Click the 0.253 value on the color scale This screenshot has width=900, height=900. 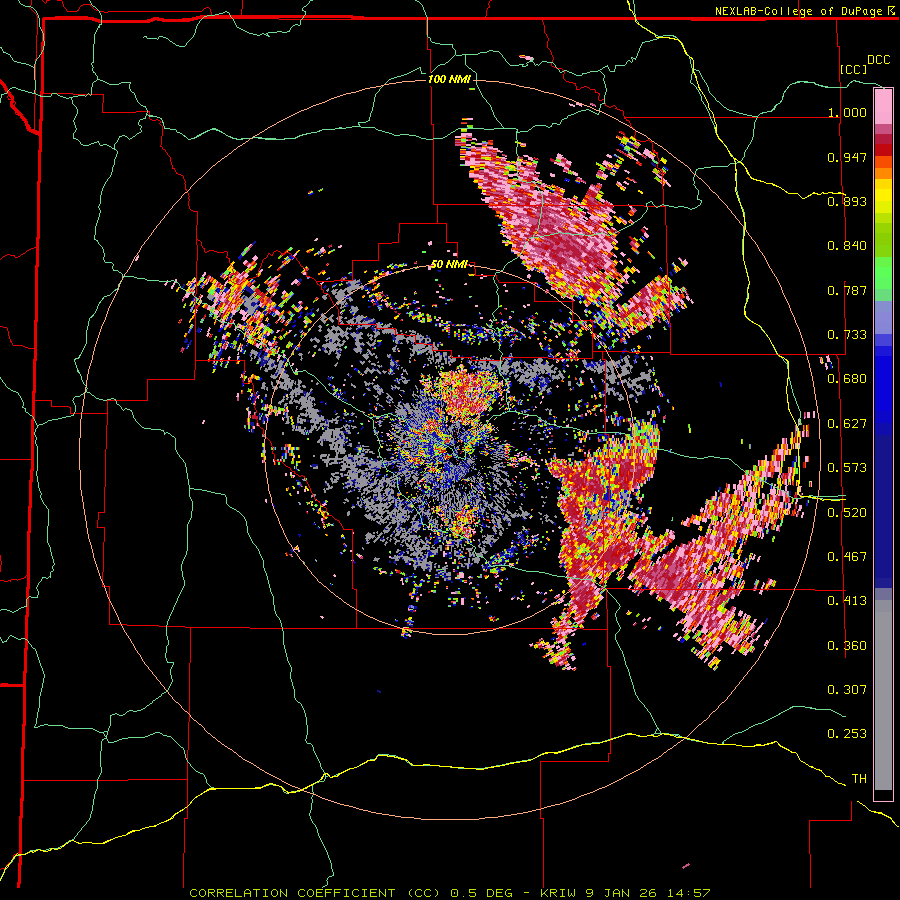(847, 734)
